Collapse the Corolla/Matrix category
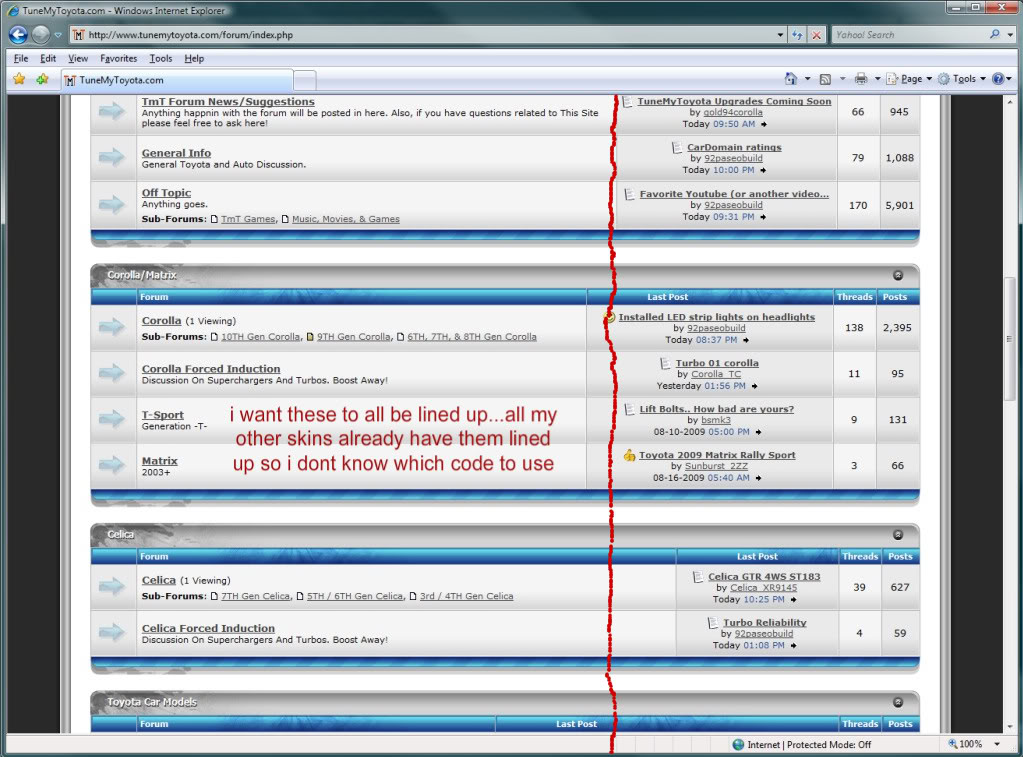This screenshot has height=757, width=1023. [898, 275]
